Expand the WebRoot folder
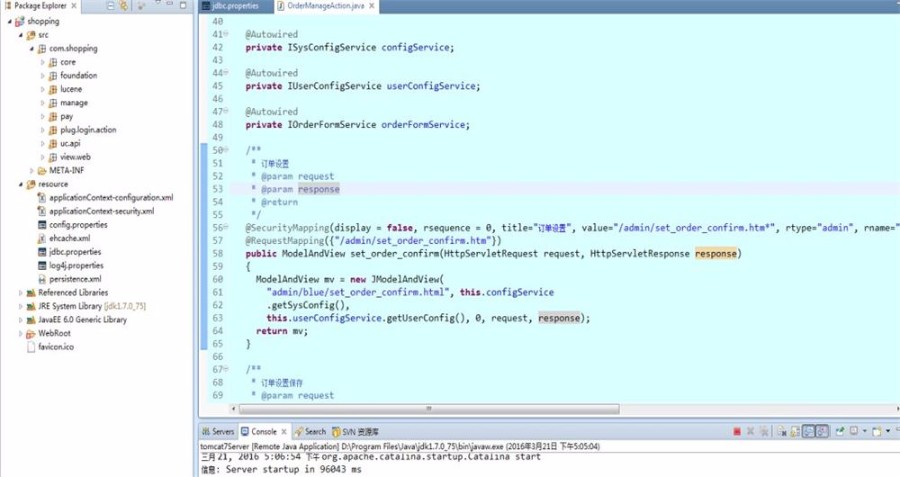The height and width of the screenshot is (477, 900). pos(21,333)
